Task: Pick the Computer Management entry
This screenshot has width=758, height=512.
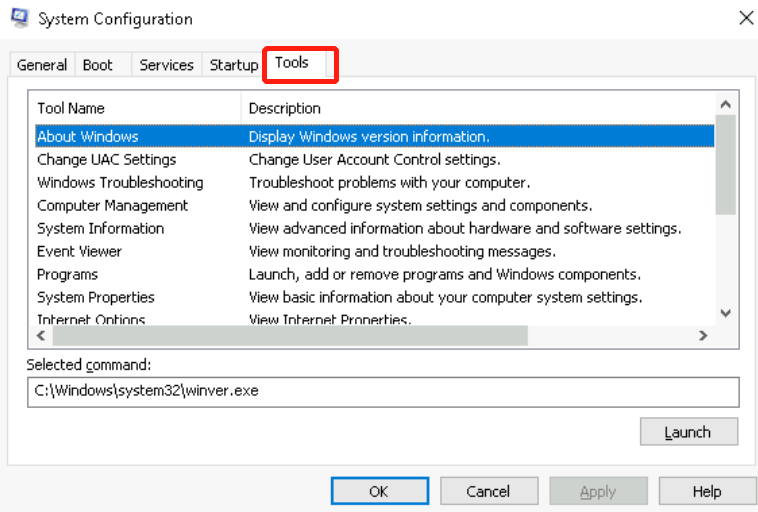Action: [x=112, y=205]
